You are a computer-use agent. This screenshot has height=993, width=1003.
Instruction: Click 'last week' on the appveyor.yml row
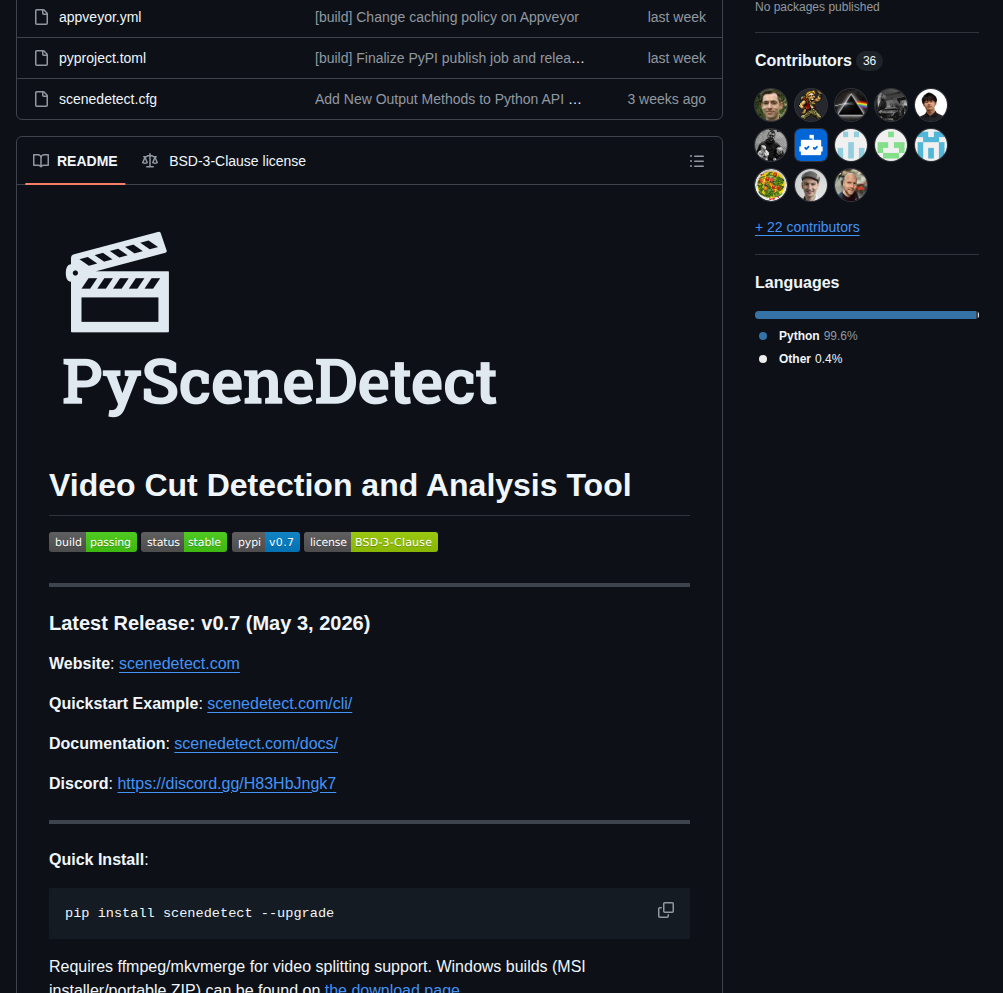pos(676,17)
